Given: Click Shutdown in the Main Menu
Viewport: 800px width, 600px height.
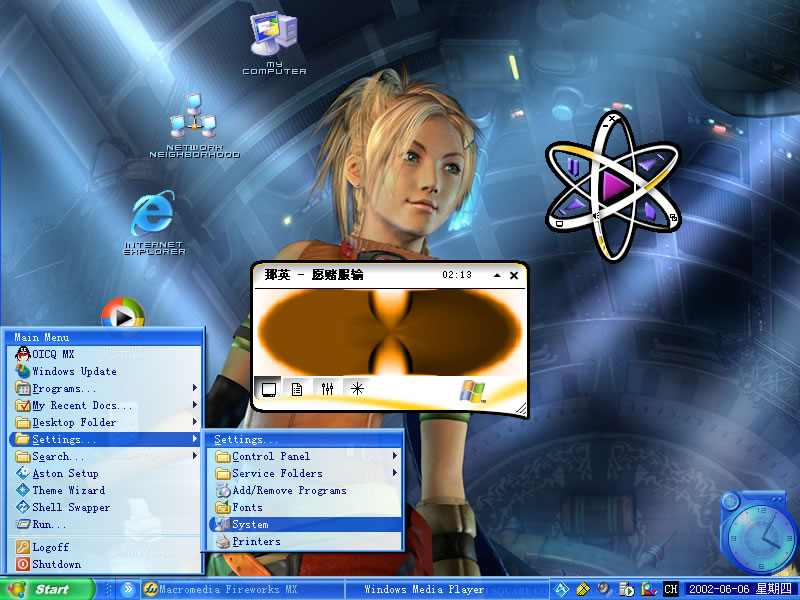Looking at the screenshot, I should coord(56,565).
